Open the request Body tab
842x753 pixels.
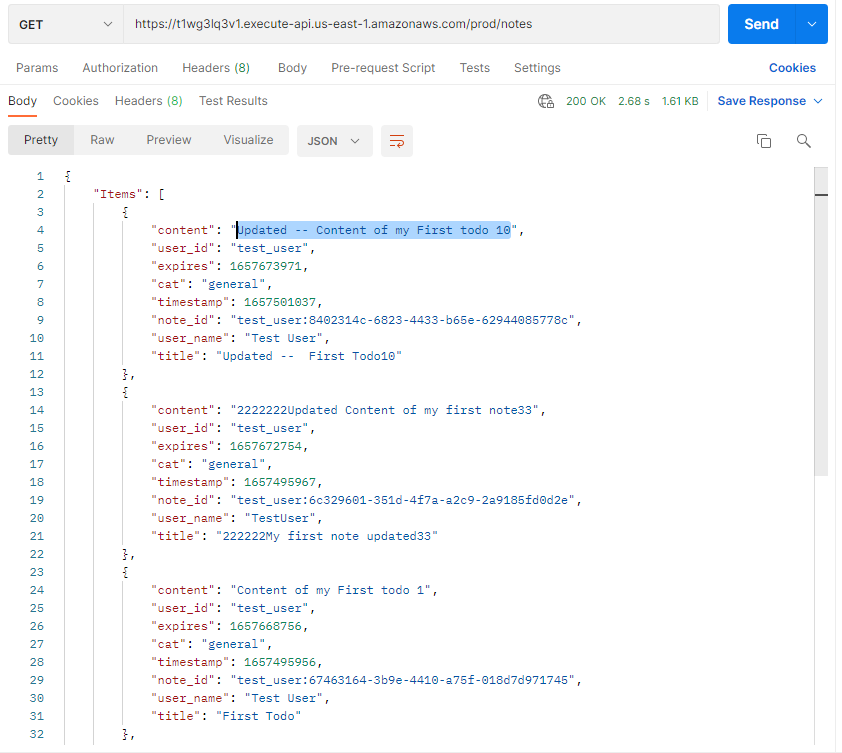click(x=292, y=68)
